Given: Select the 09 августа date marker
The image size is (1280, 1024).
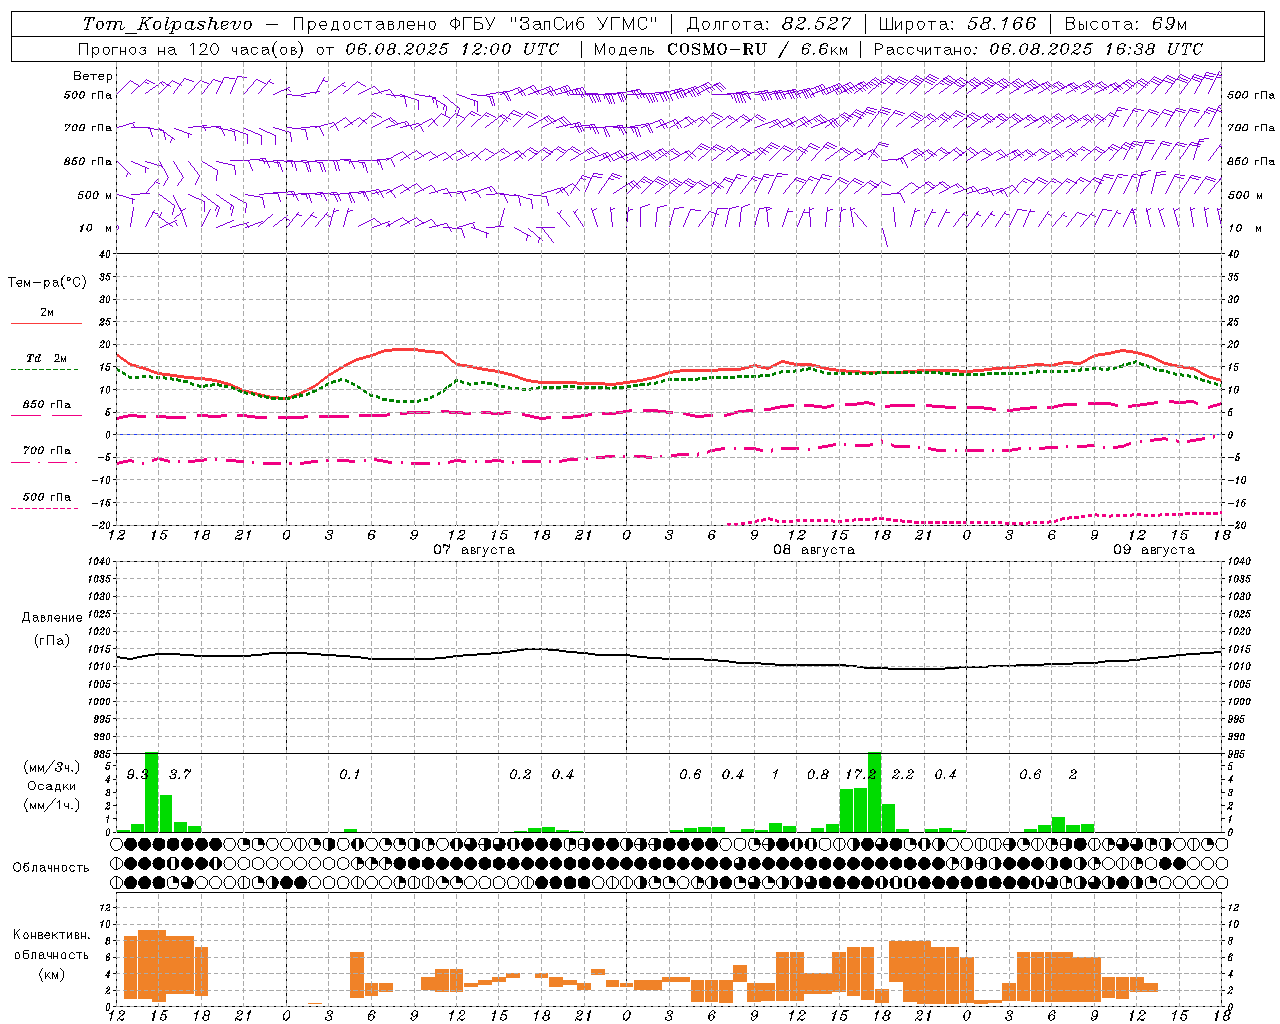Looking at the screenshot, I should pyautogui.click(x=1154, y=550).
